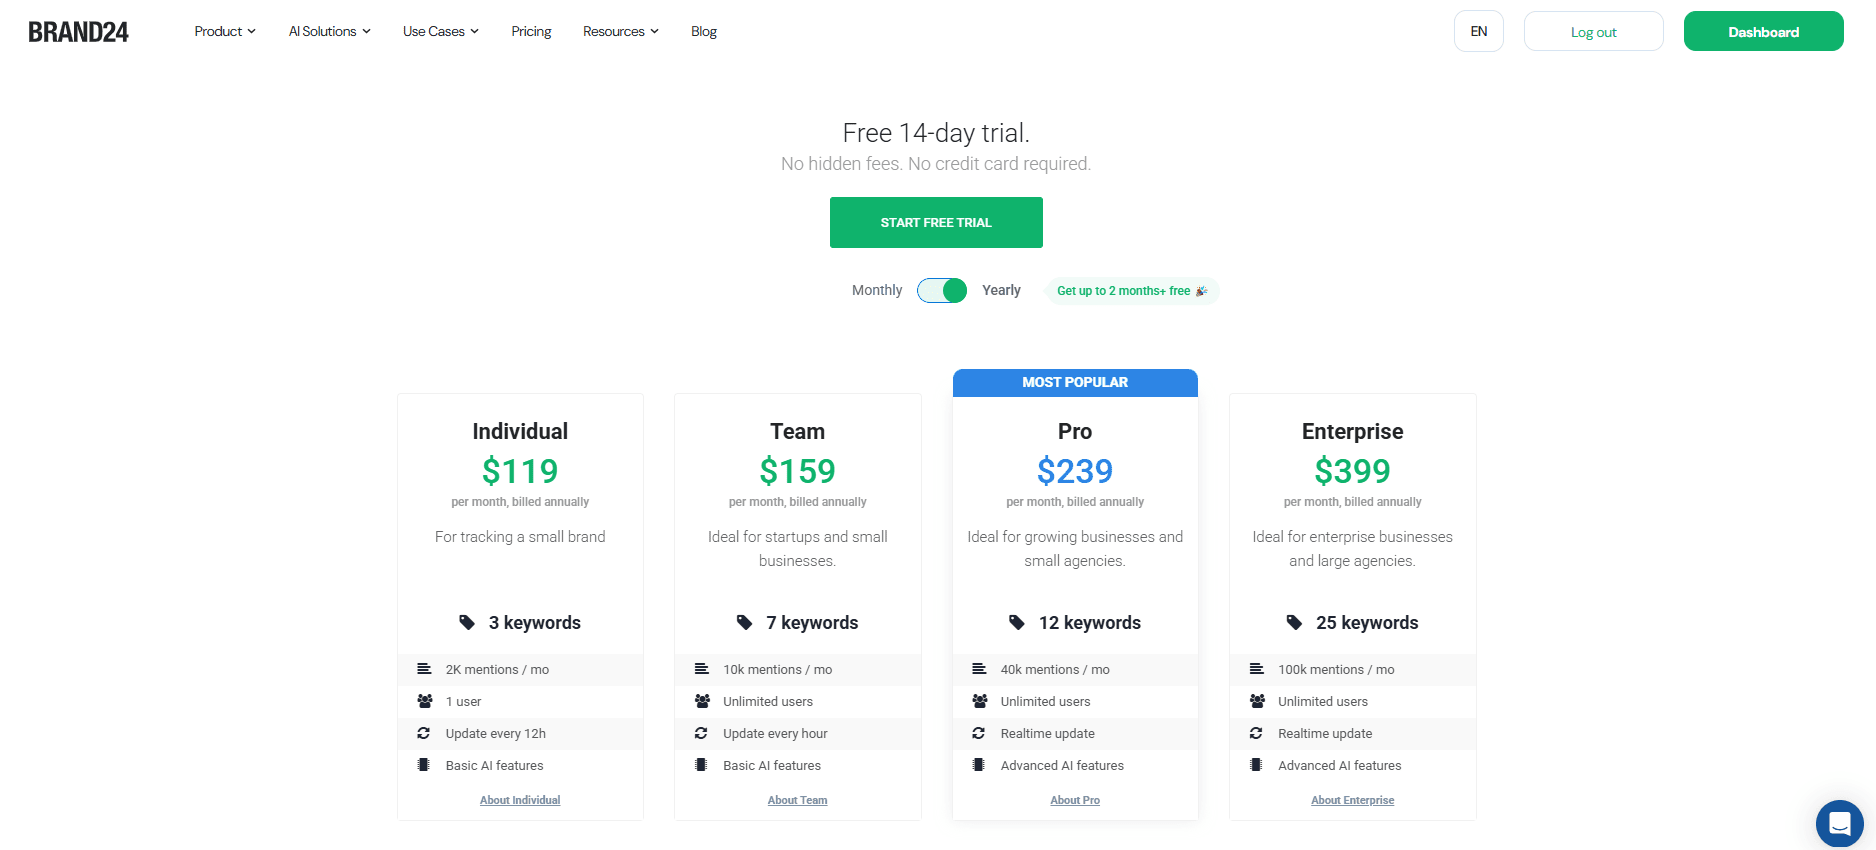The image size is (1876, 850).
Task: Expand the Use Cases dropdown menu
Action: coord(441,31)
